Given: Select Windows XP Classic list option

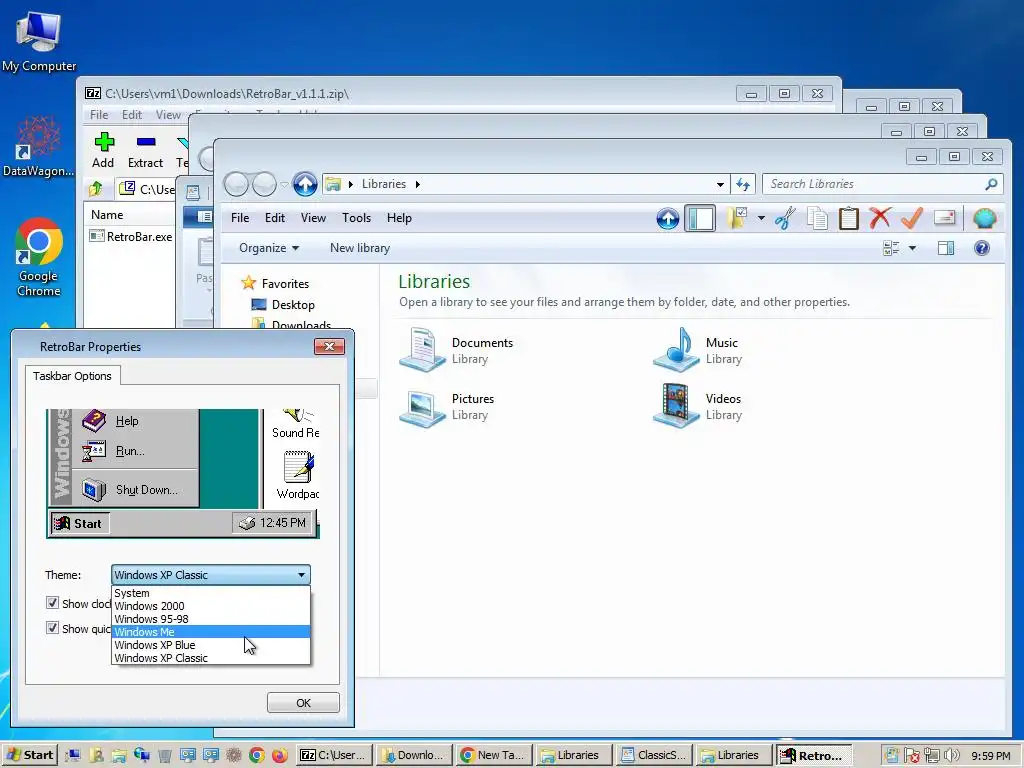Looking at the screenshot, I should 210,658.
